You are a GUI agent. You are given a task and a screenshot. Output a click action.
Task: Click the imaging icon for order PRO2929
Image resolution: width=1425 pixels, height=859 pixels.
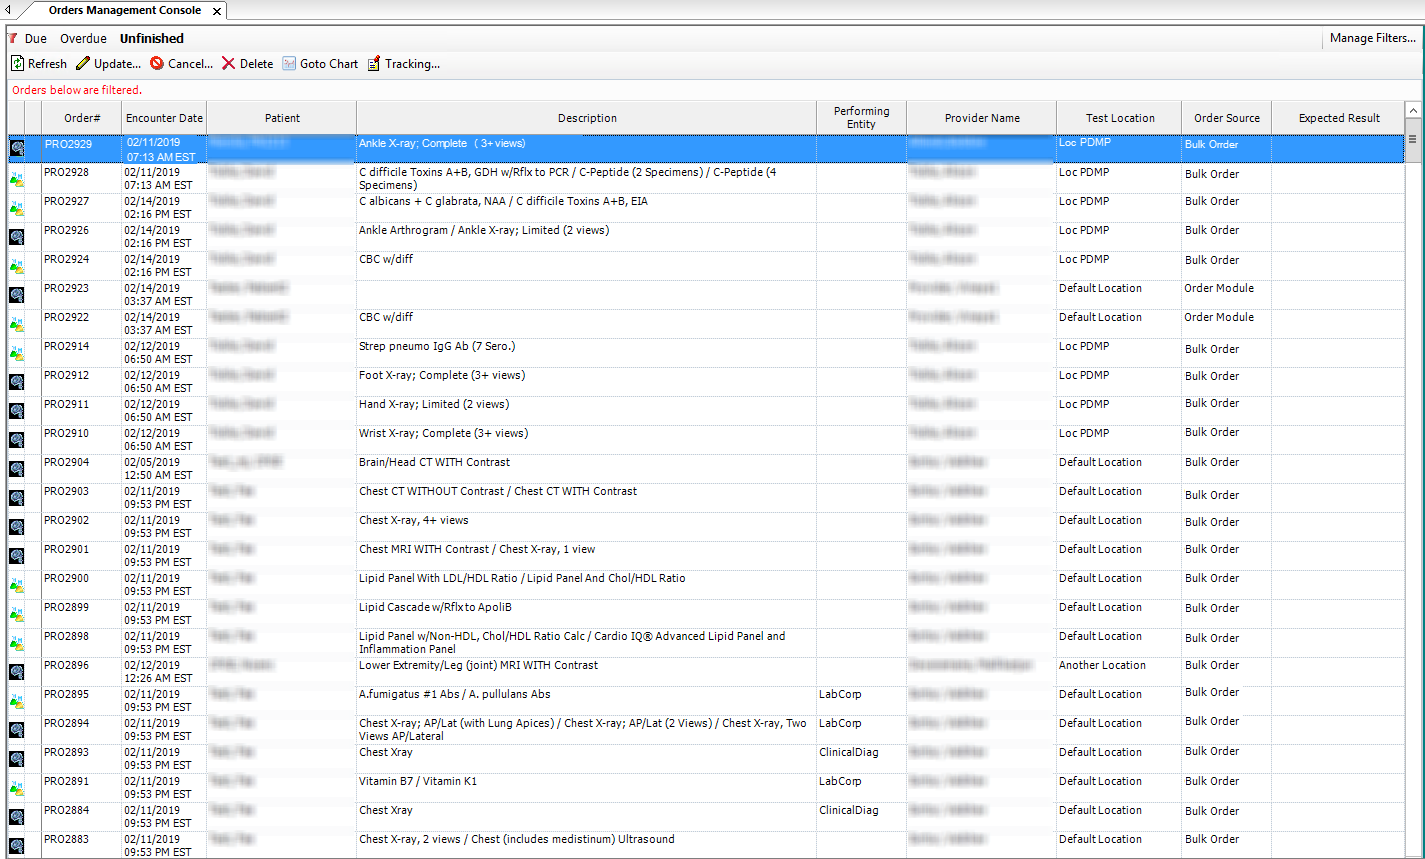click(x=17, y=148)
